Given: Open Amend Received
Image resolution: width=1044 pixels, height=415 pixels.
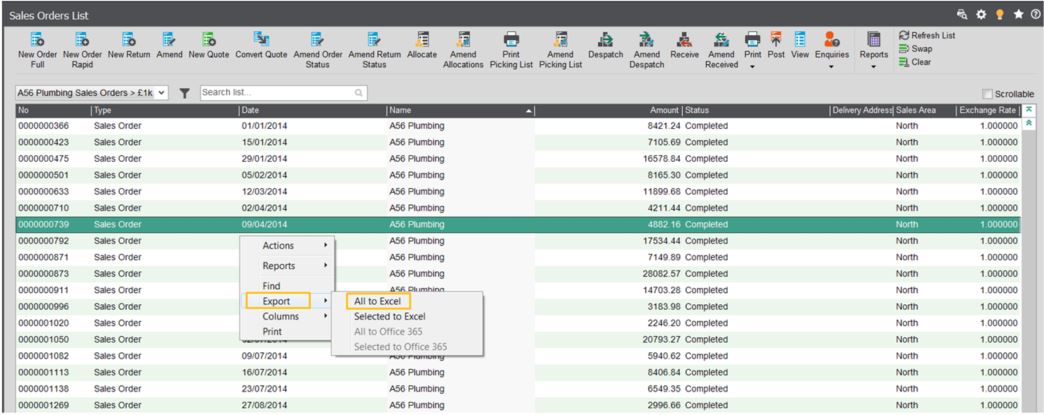Looking at the screenshot, I should (722, 50).
